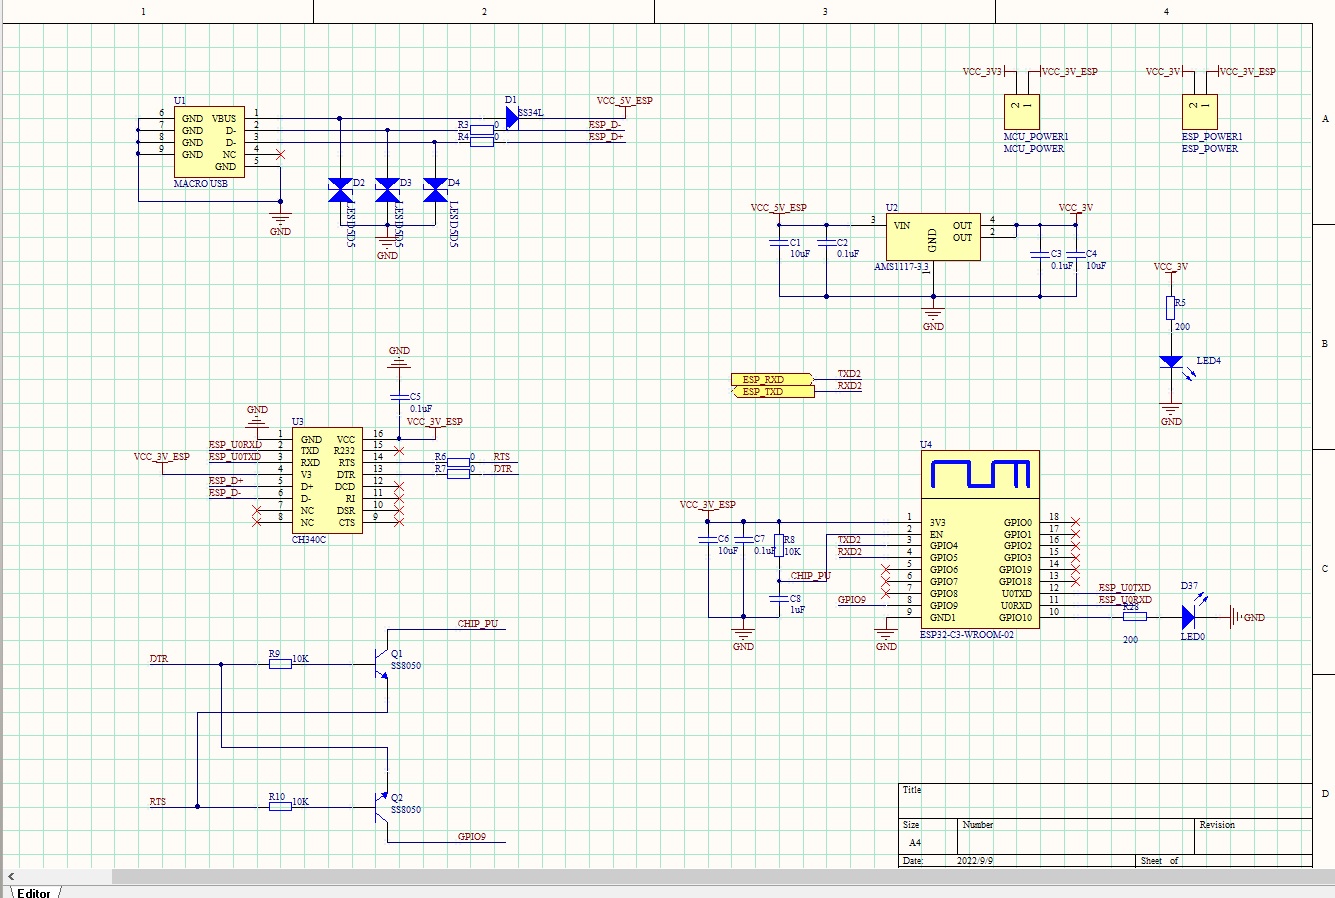Select the U3 CH340C chip body
Image resolution: width=1335 pixels, height=898 pixels.
[328, 481]
